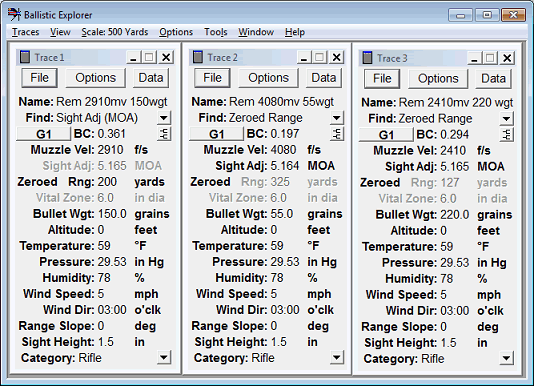The width and height of the screenshot is (534, 386).
Task: Expand the Find dropdown in Trace 2
Action: 337,118
